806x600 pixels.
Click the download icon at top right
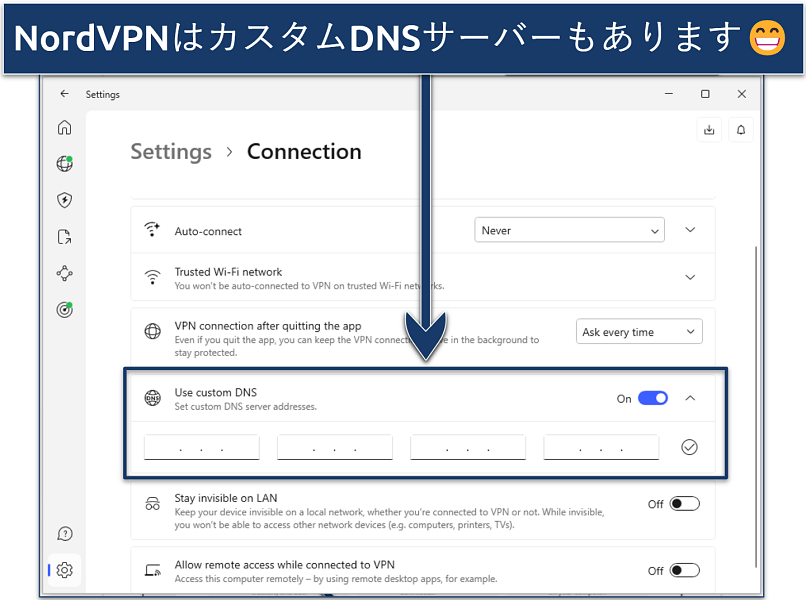point(709,129)
